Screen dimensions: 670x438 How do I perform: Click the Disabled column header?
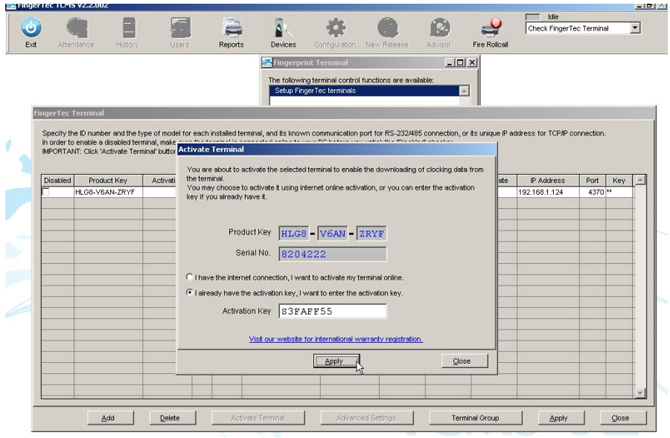[58, 180]
